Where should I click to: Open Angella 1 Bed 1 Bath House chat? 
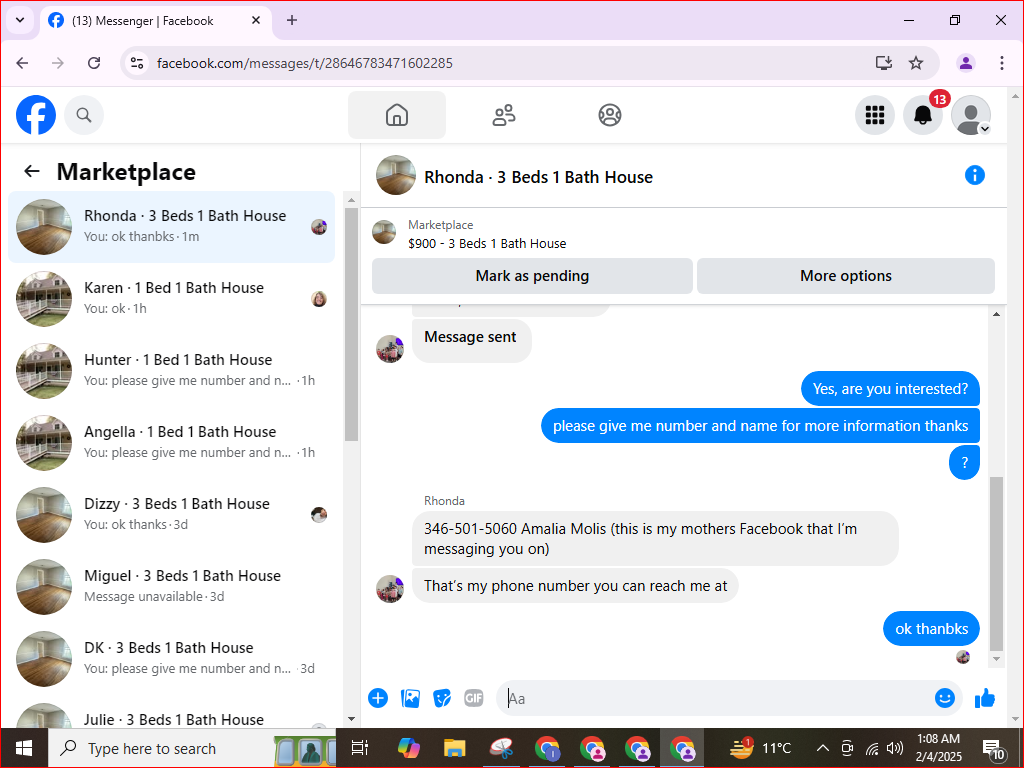[172, 442]
